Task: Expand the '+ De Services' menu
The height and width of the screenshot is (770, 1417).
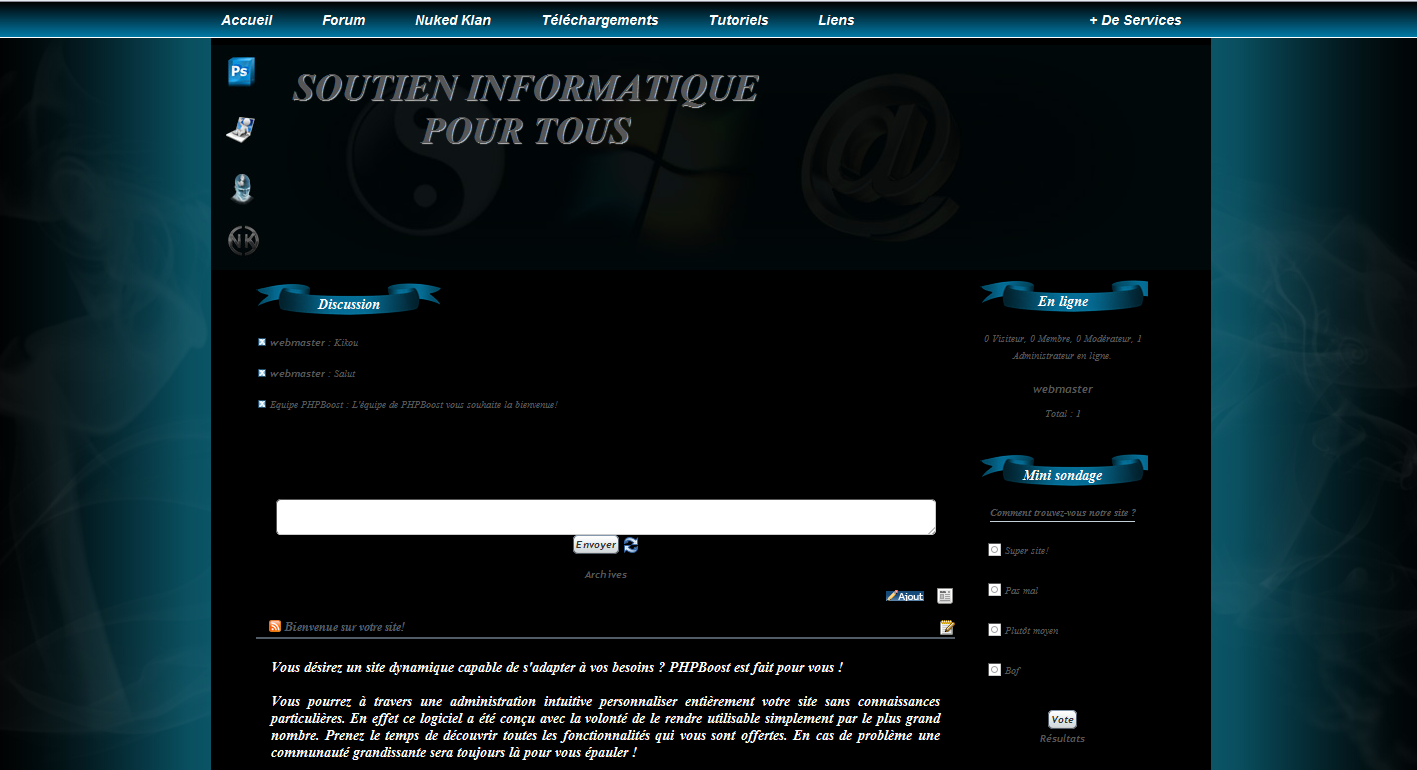Action: click(x=1135, y=20)
